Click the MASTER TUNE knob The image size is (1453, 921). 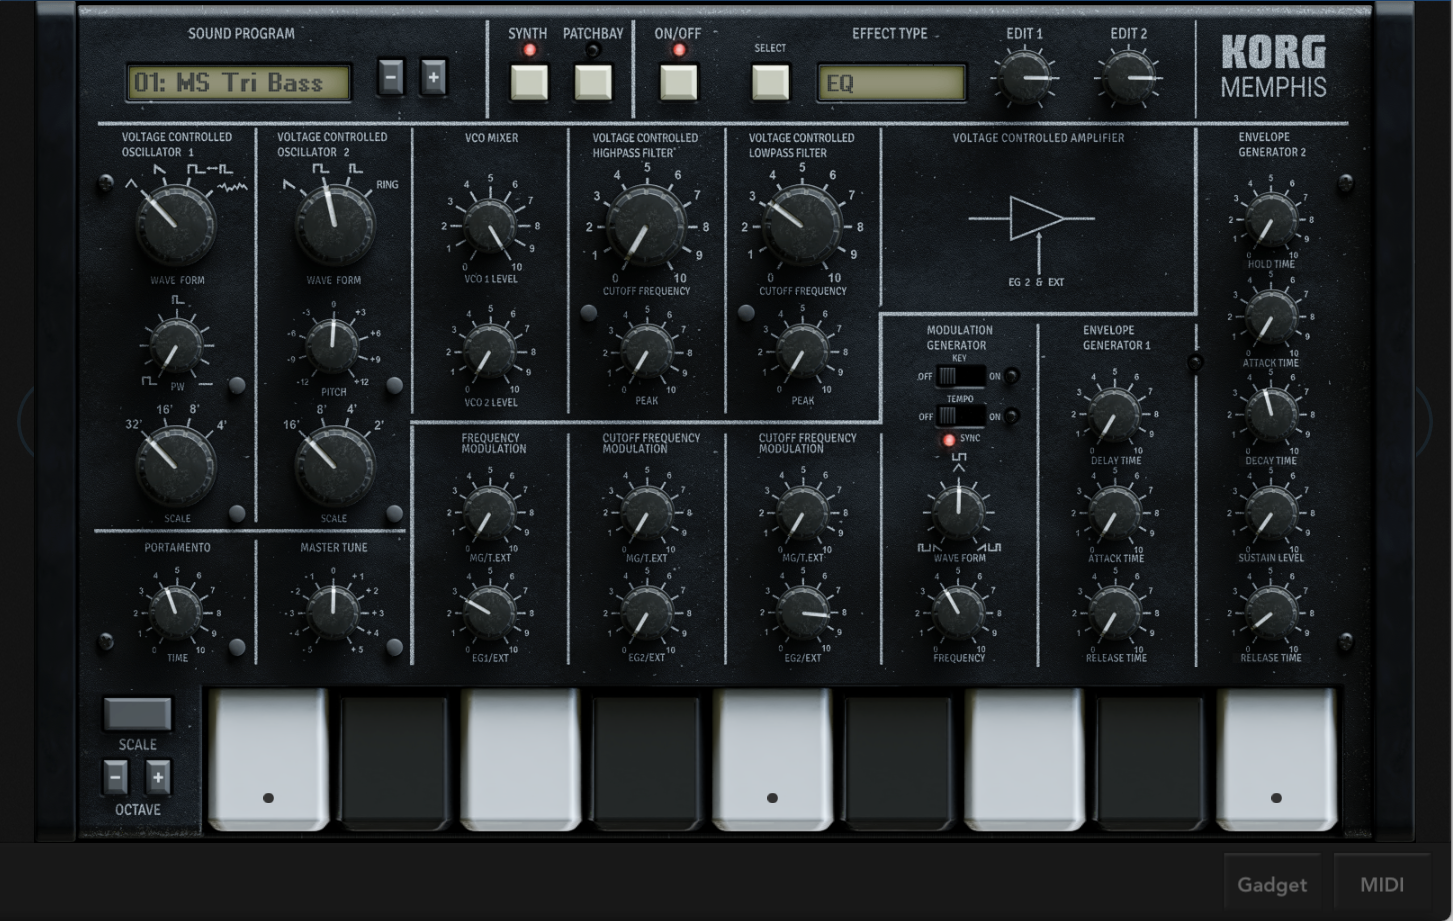pos(333,611)
